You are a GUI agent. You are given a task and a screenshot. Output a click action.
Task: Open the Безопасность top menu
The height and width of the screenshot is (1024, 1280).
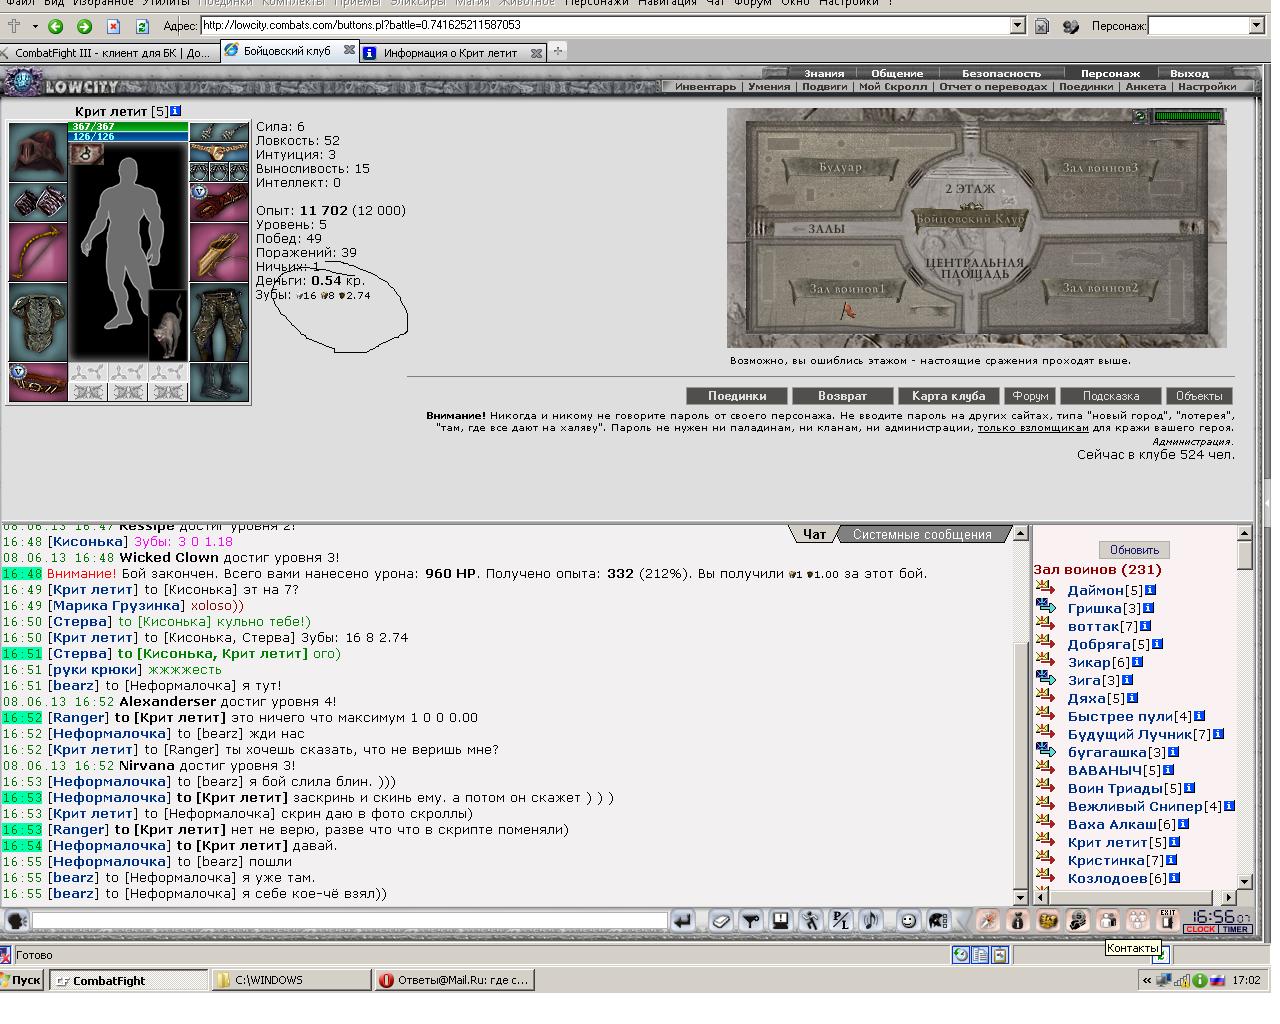1001,73
